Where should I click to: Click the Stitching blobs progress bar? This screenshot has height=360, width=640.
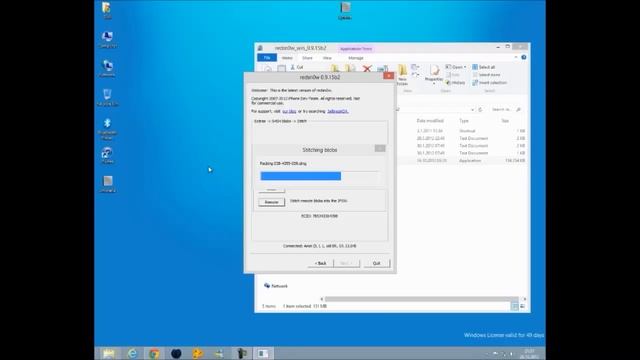[320, 176]
